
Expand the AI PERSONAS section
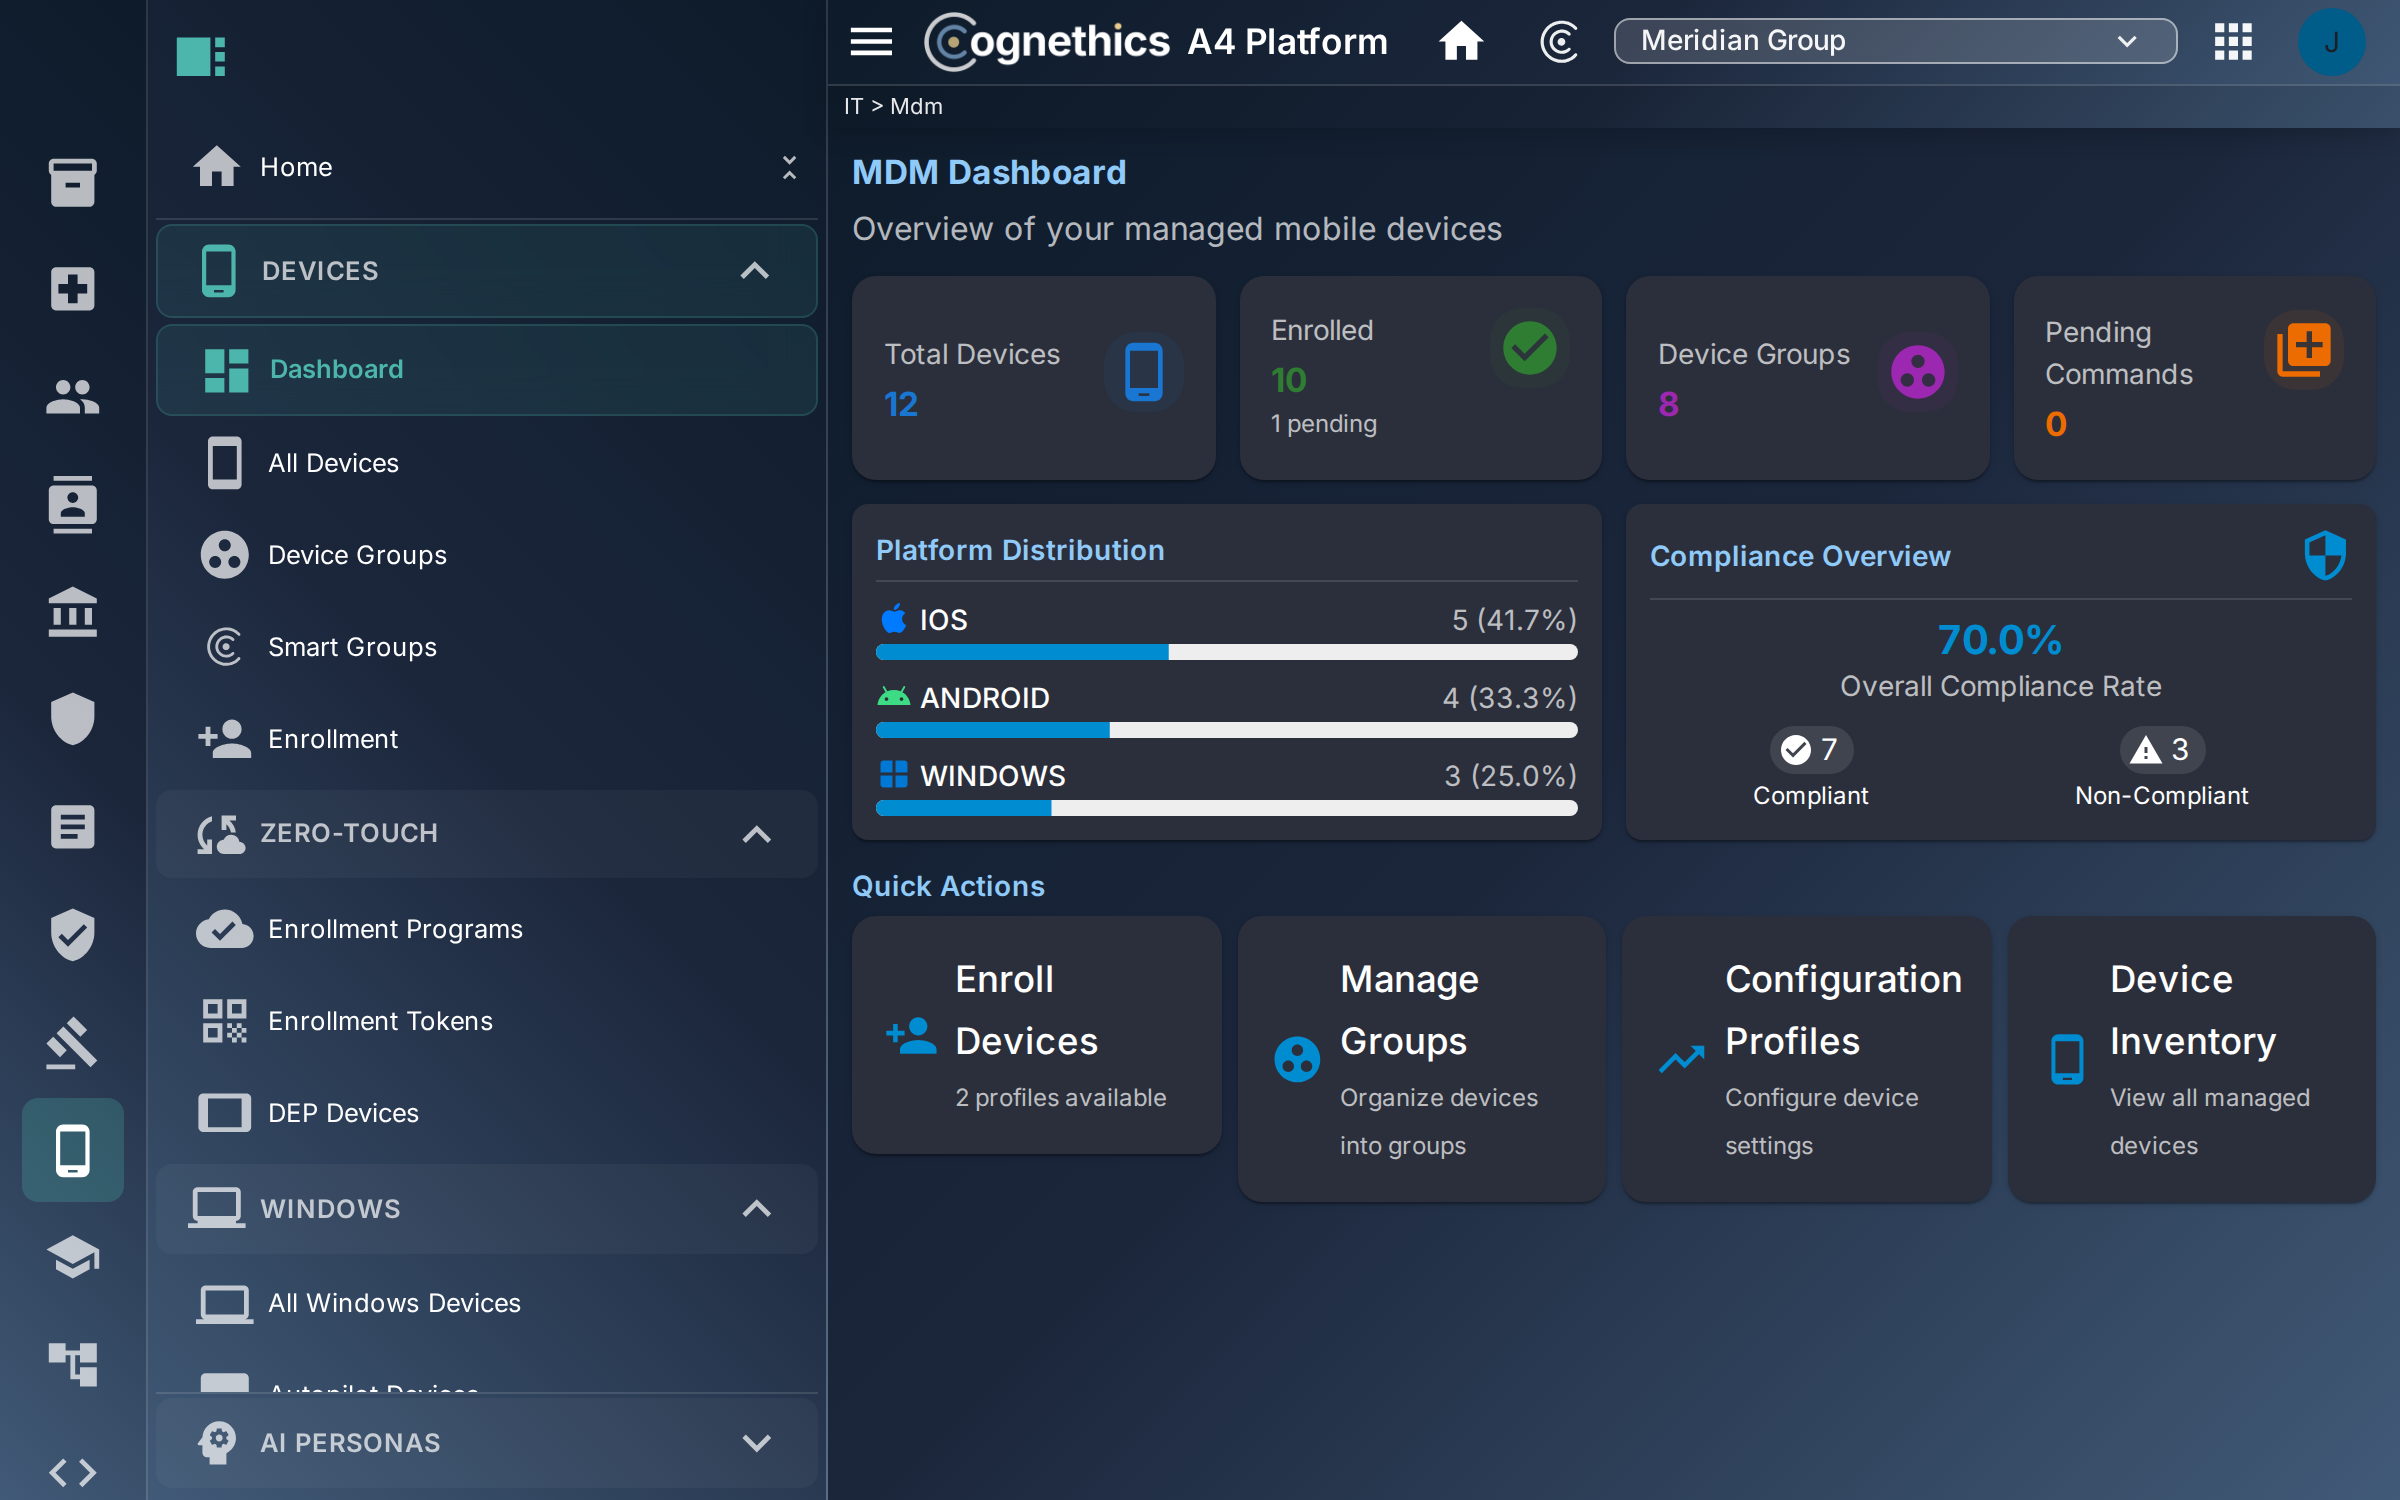487,1443
